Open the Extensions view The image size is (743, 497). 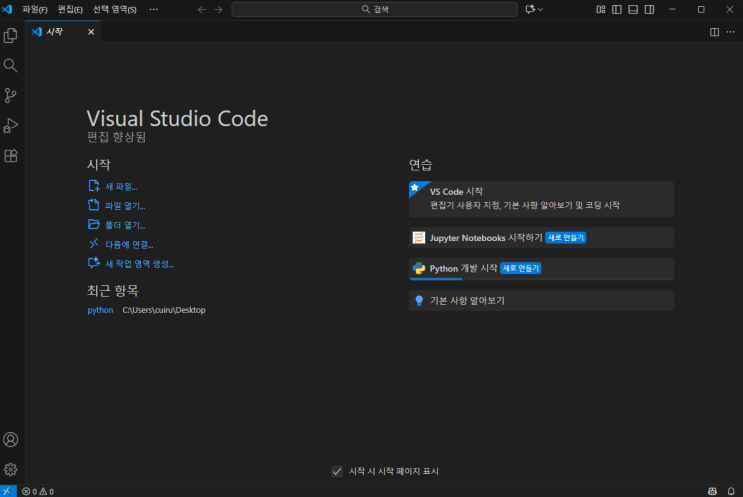pos(11,156)
